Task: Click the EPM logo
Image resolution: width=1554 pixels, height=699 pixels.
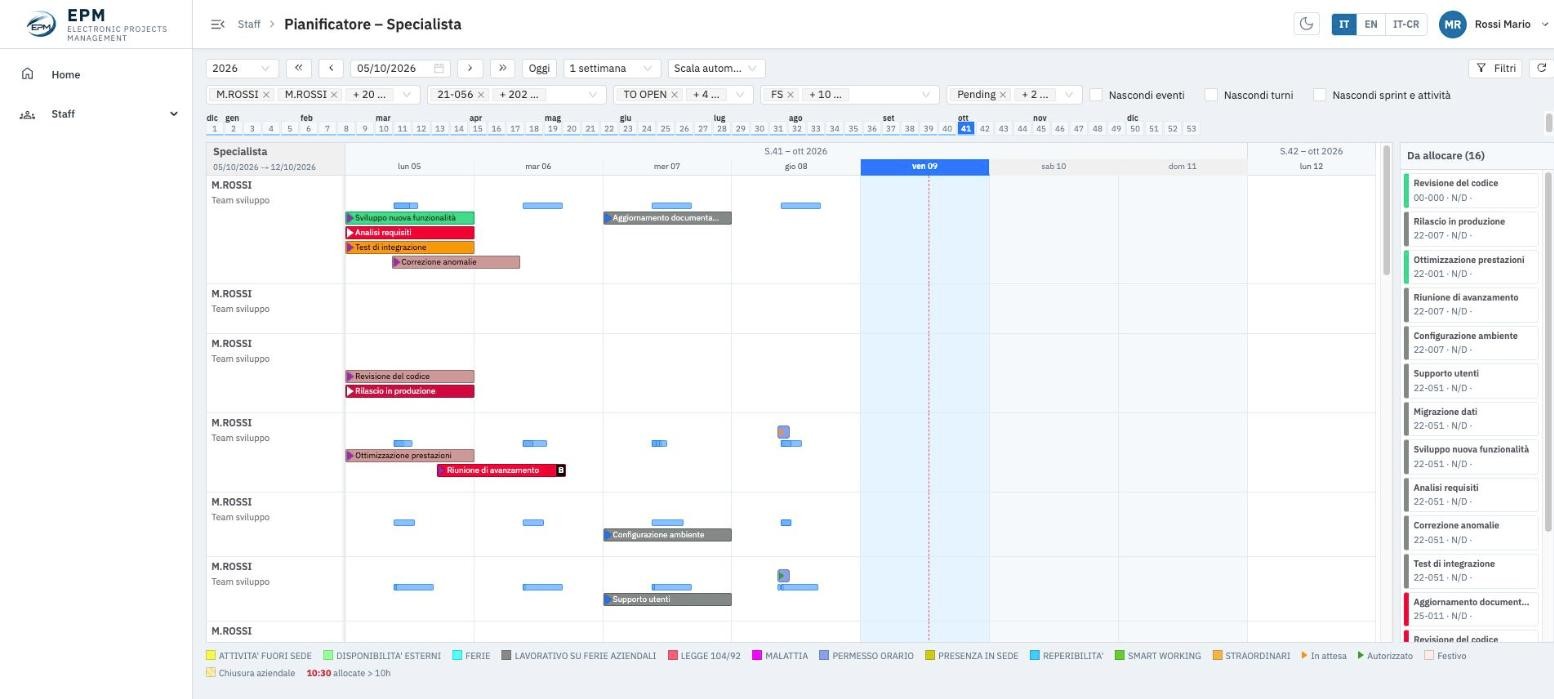Action: (41, 24)
